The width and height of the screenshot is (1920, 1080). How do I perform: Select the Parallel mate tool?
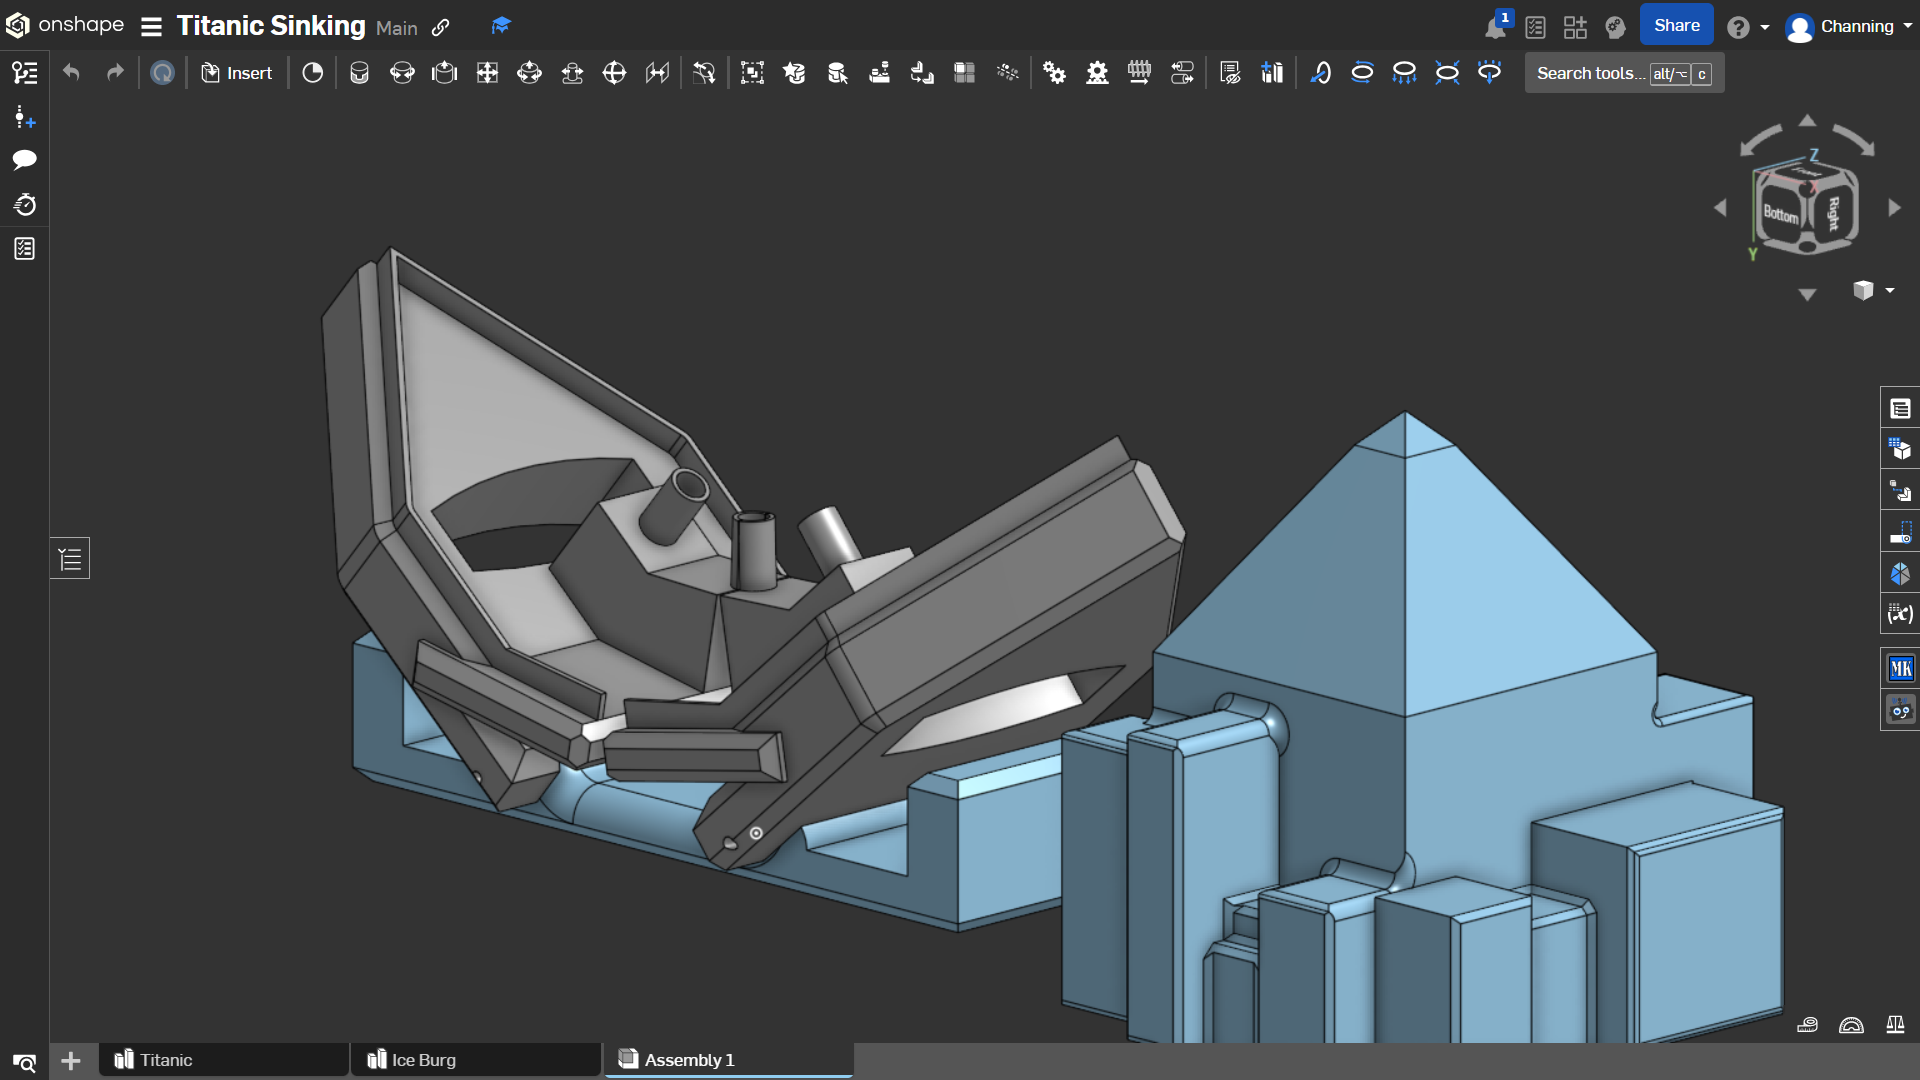(x=657, y=73)
